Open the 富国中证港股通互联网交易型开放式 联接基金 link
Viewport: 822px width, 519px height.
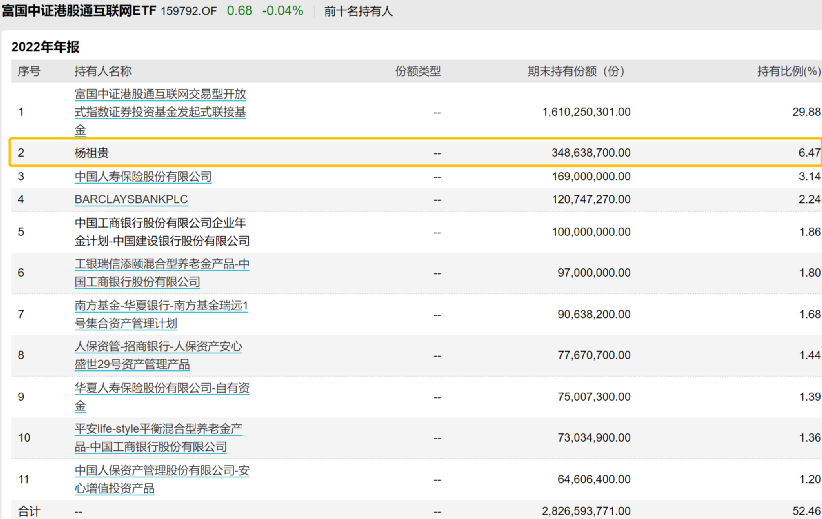pyautogui.click(x=160, y=112)
